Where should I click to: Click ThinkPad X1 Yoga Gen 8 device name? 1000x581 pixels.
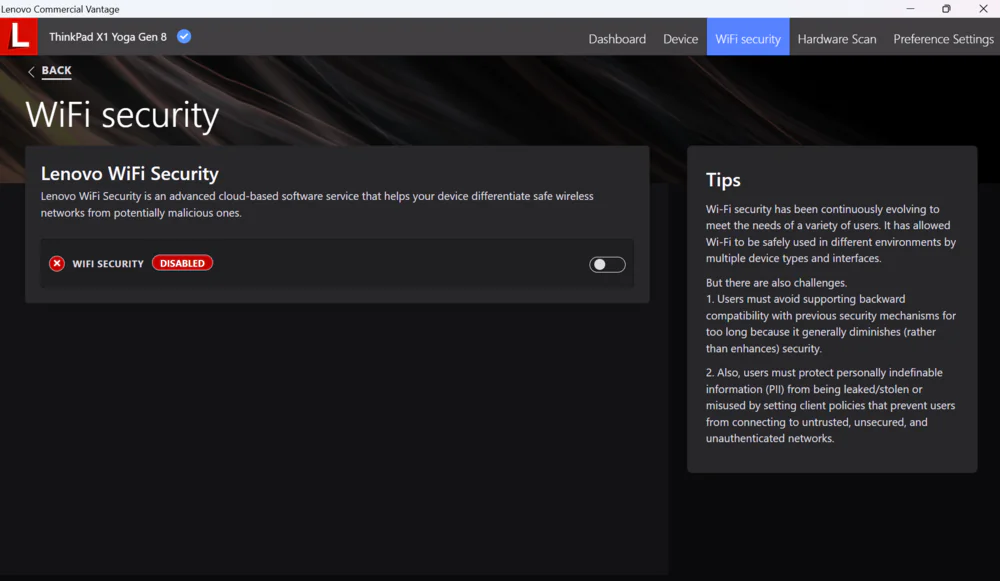pos(108,37)
